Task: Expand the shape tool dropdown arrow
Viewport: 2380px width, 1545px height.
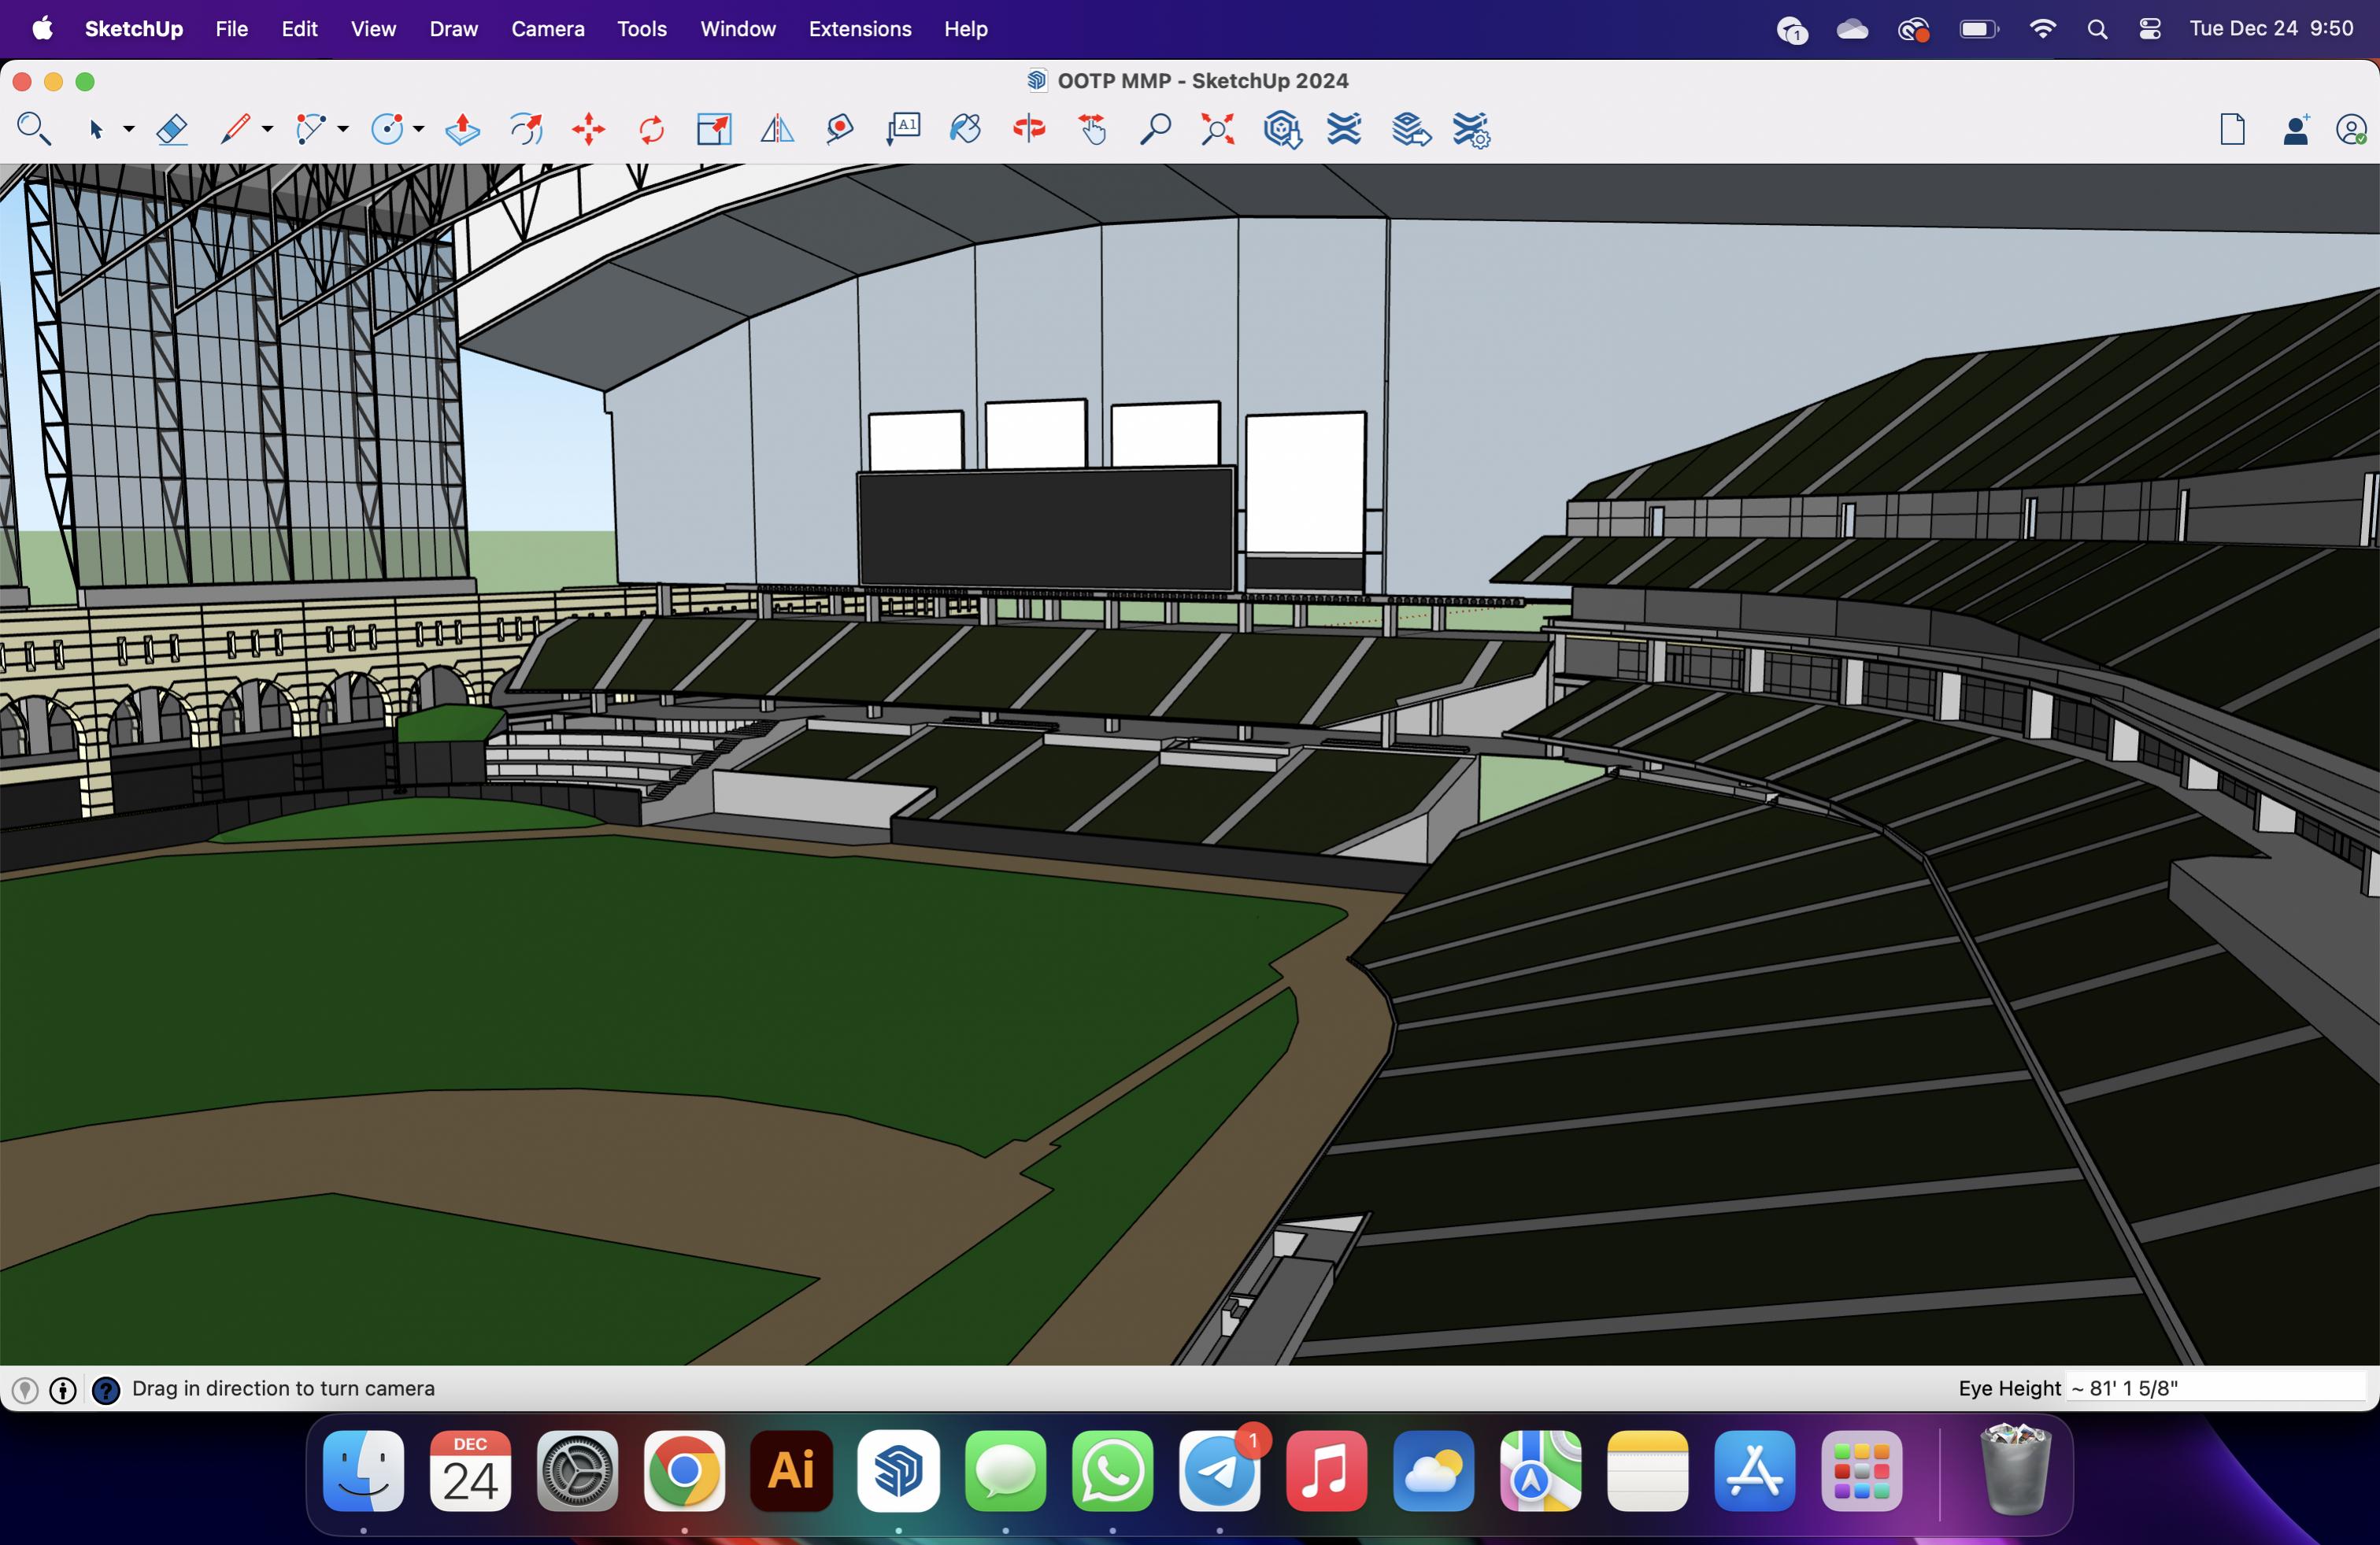Action: [419, 129]
